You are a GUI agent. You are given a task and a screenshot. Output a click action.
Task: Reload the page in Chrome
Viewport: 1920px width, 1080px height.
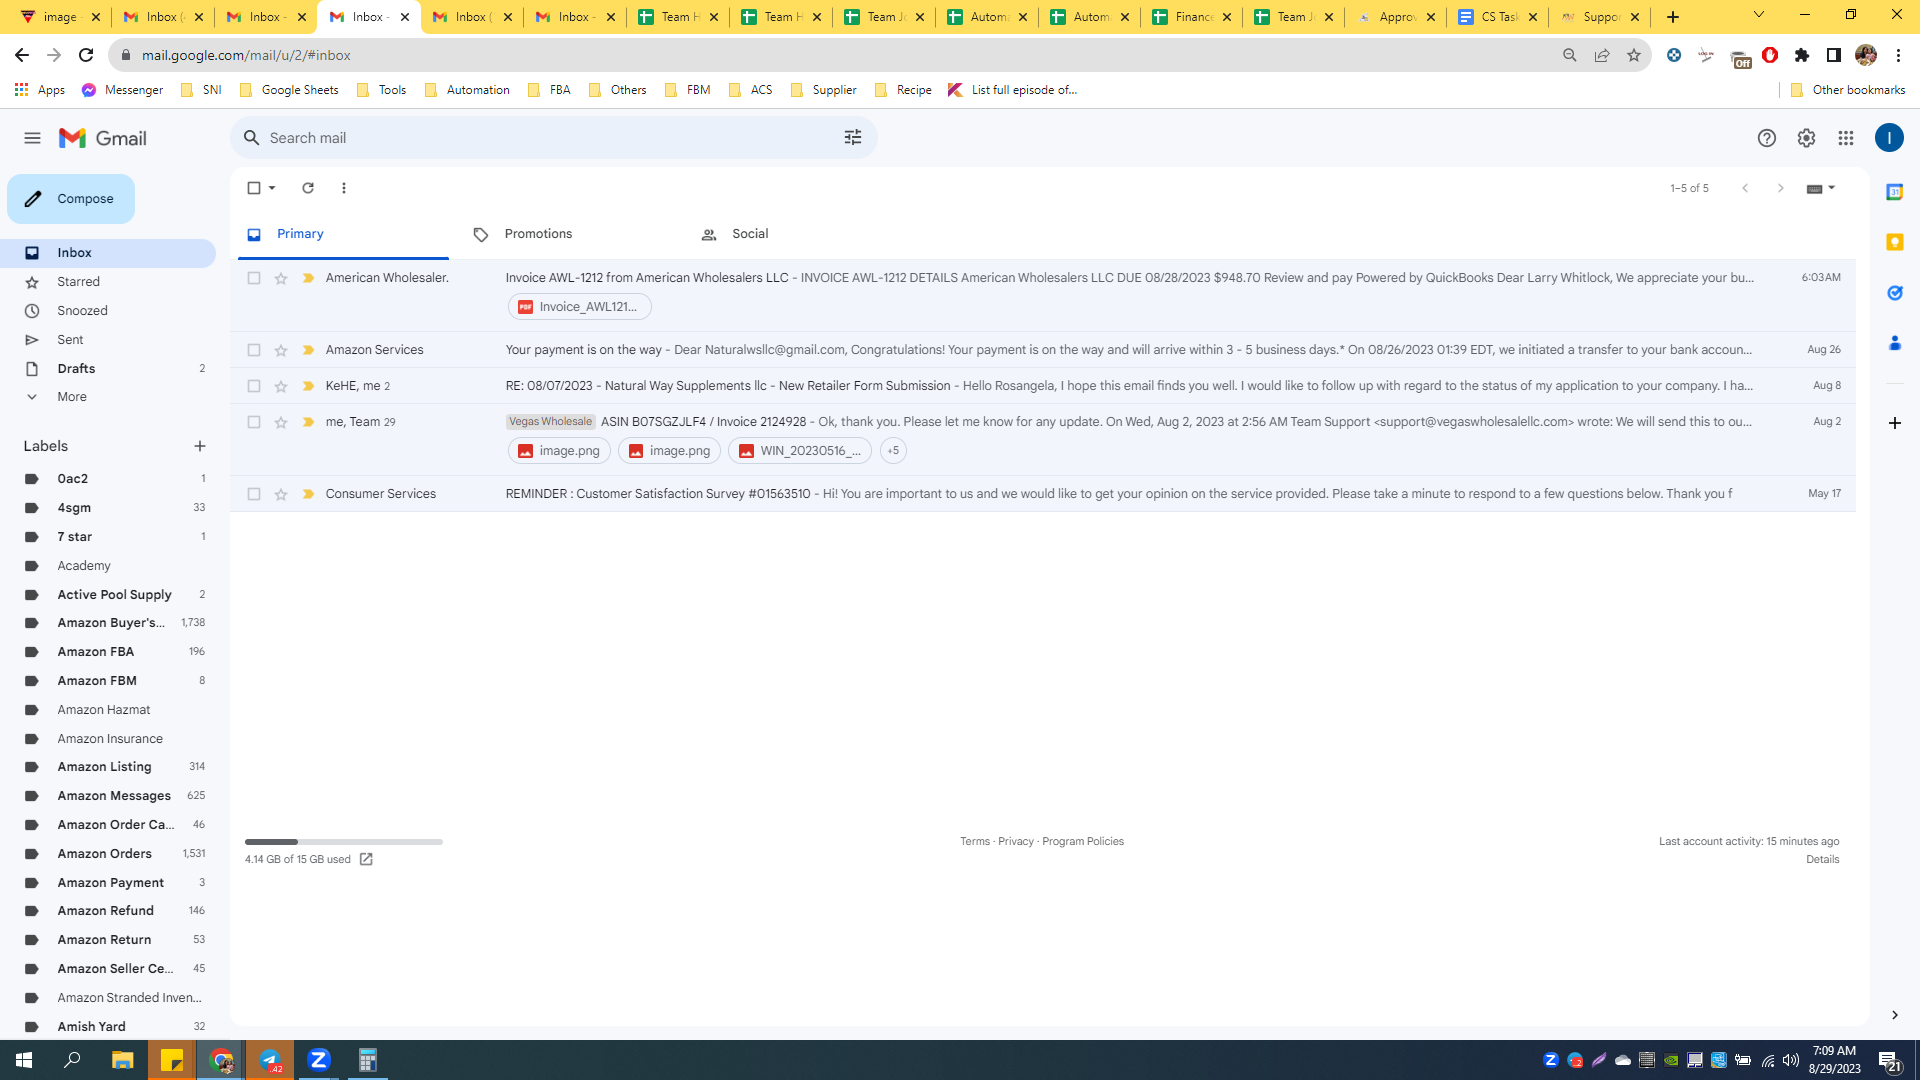[x=86, y=56]
